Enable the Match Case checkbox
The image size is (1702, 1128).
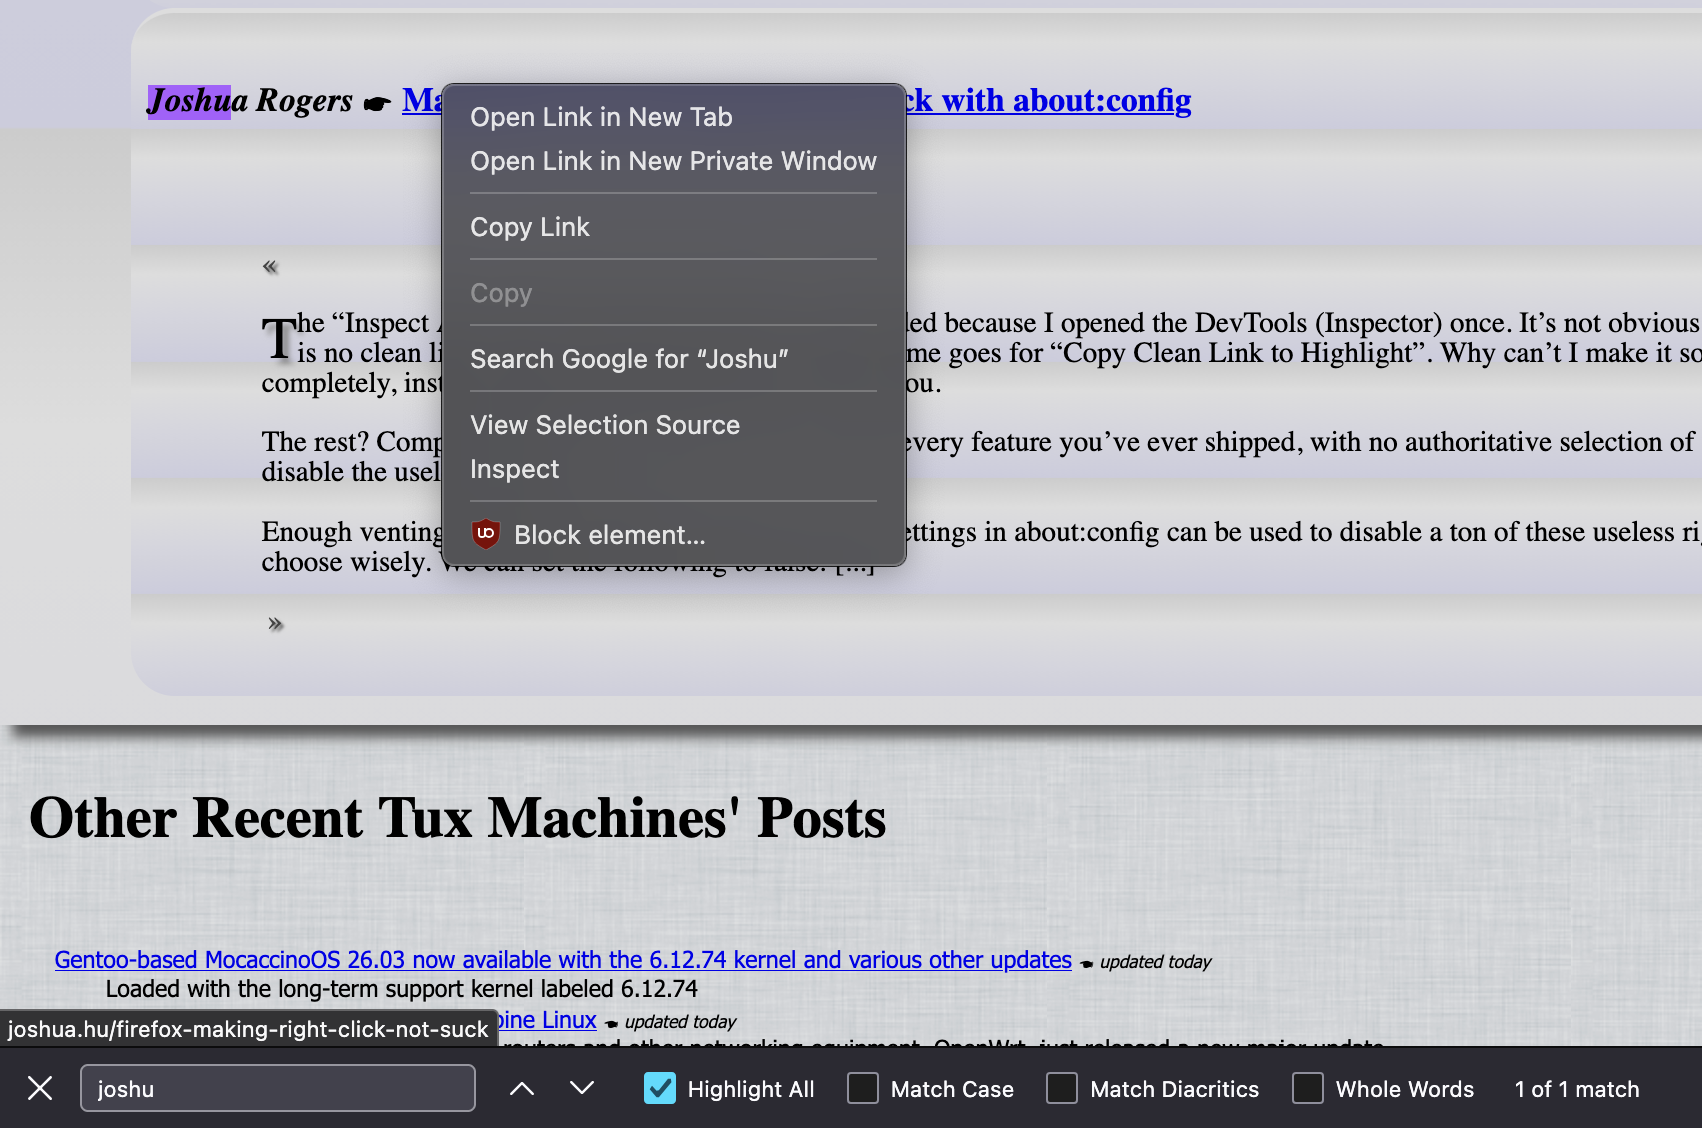tap(863, 1088)
